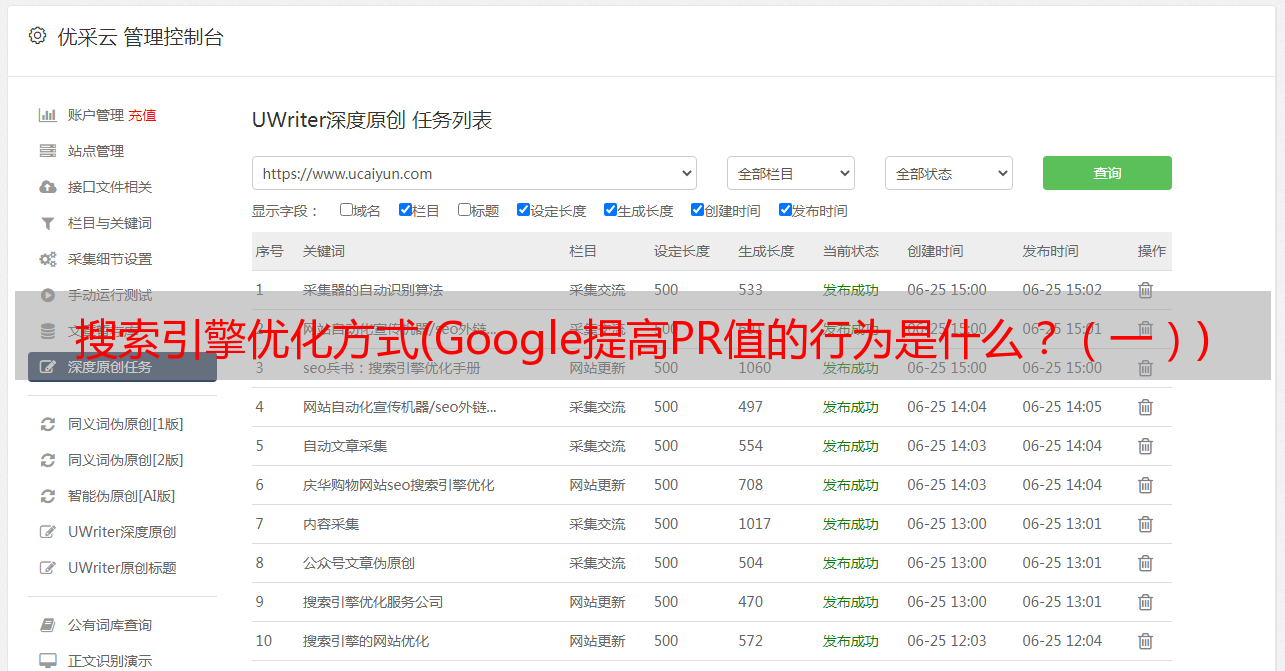Screen dimensions: 1285x671
Task: Open 栏目与关键词 in the sidebar
Action: tap(110, 223)
